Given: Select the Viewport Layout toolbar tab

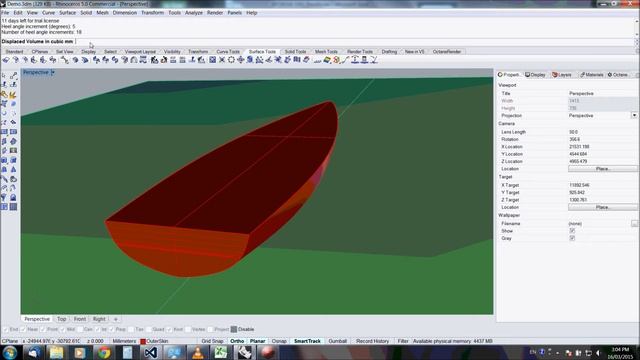Looking at the screenshot, I should pyautogui.click(x=140, y=51).
